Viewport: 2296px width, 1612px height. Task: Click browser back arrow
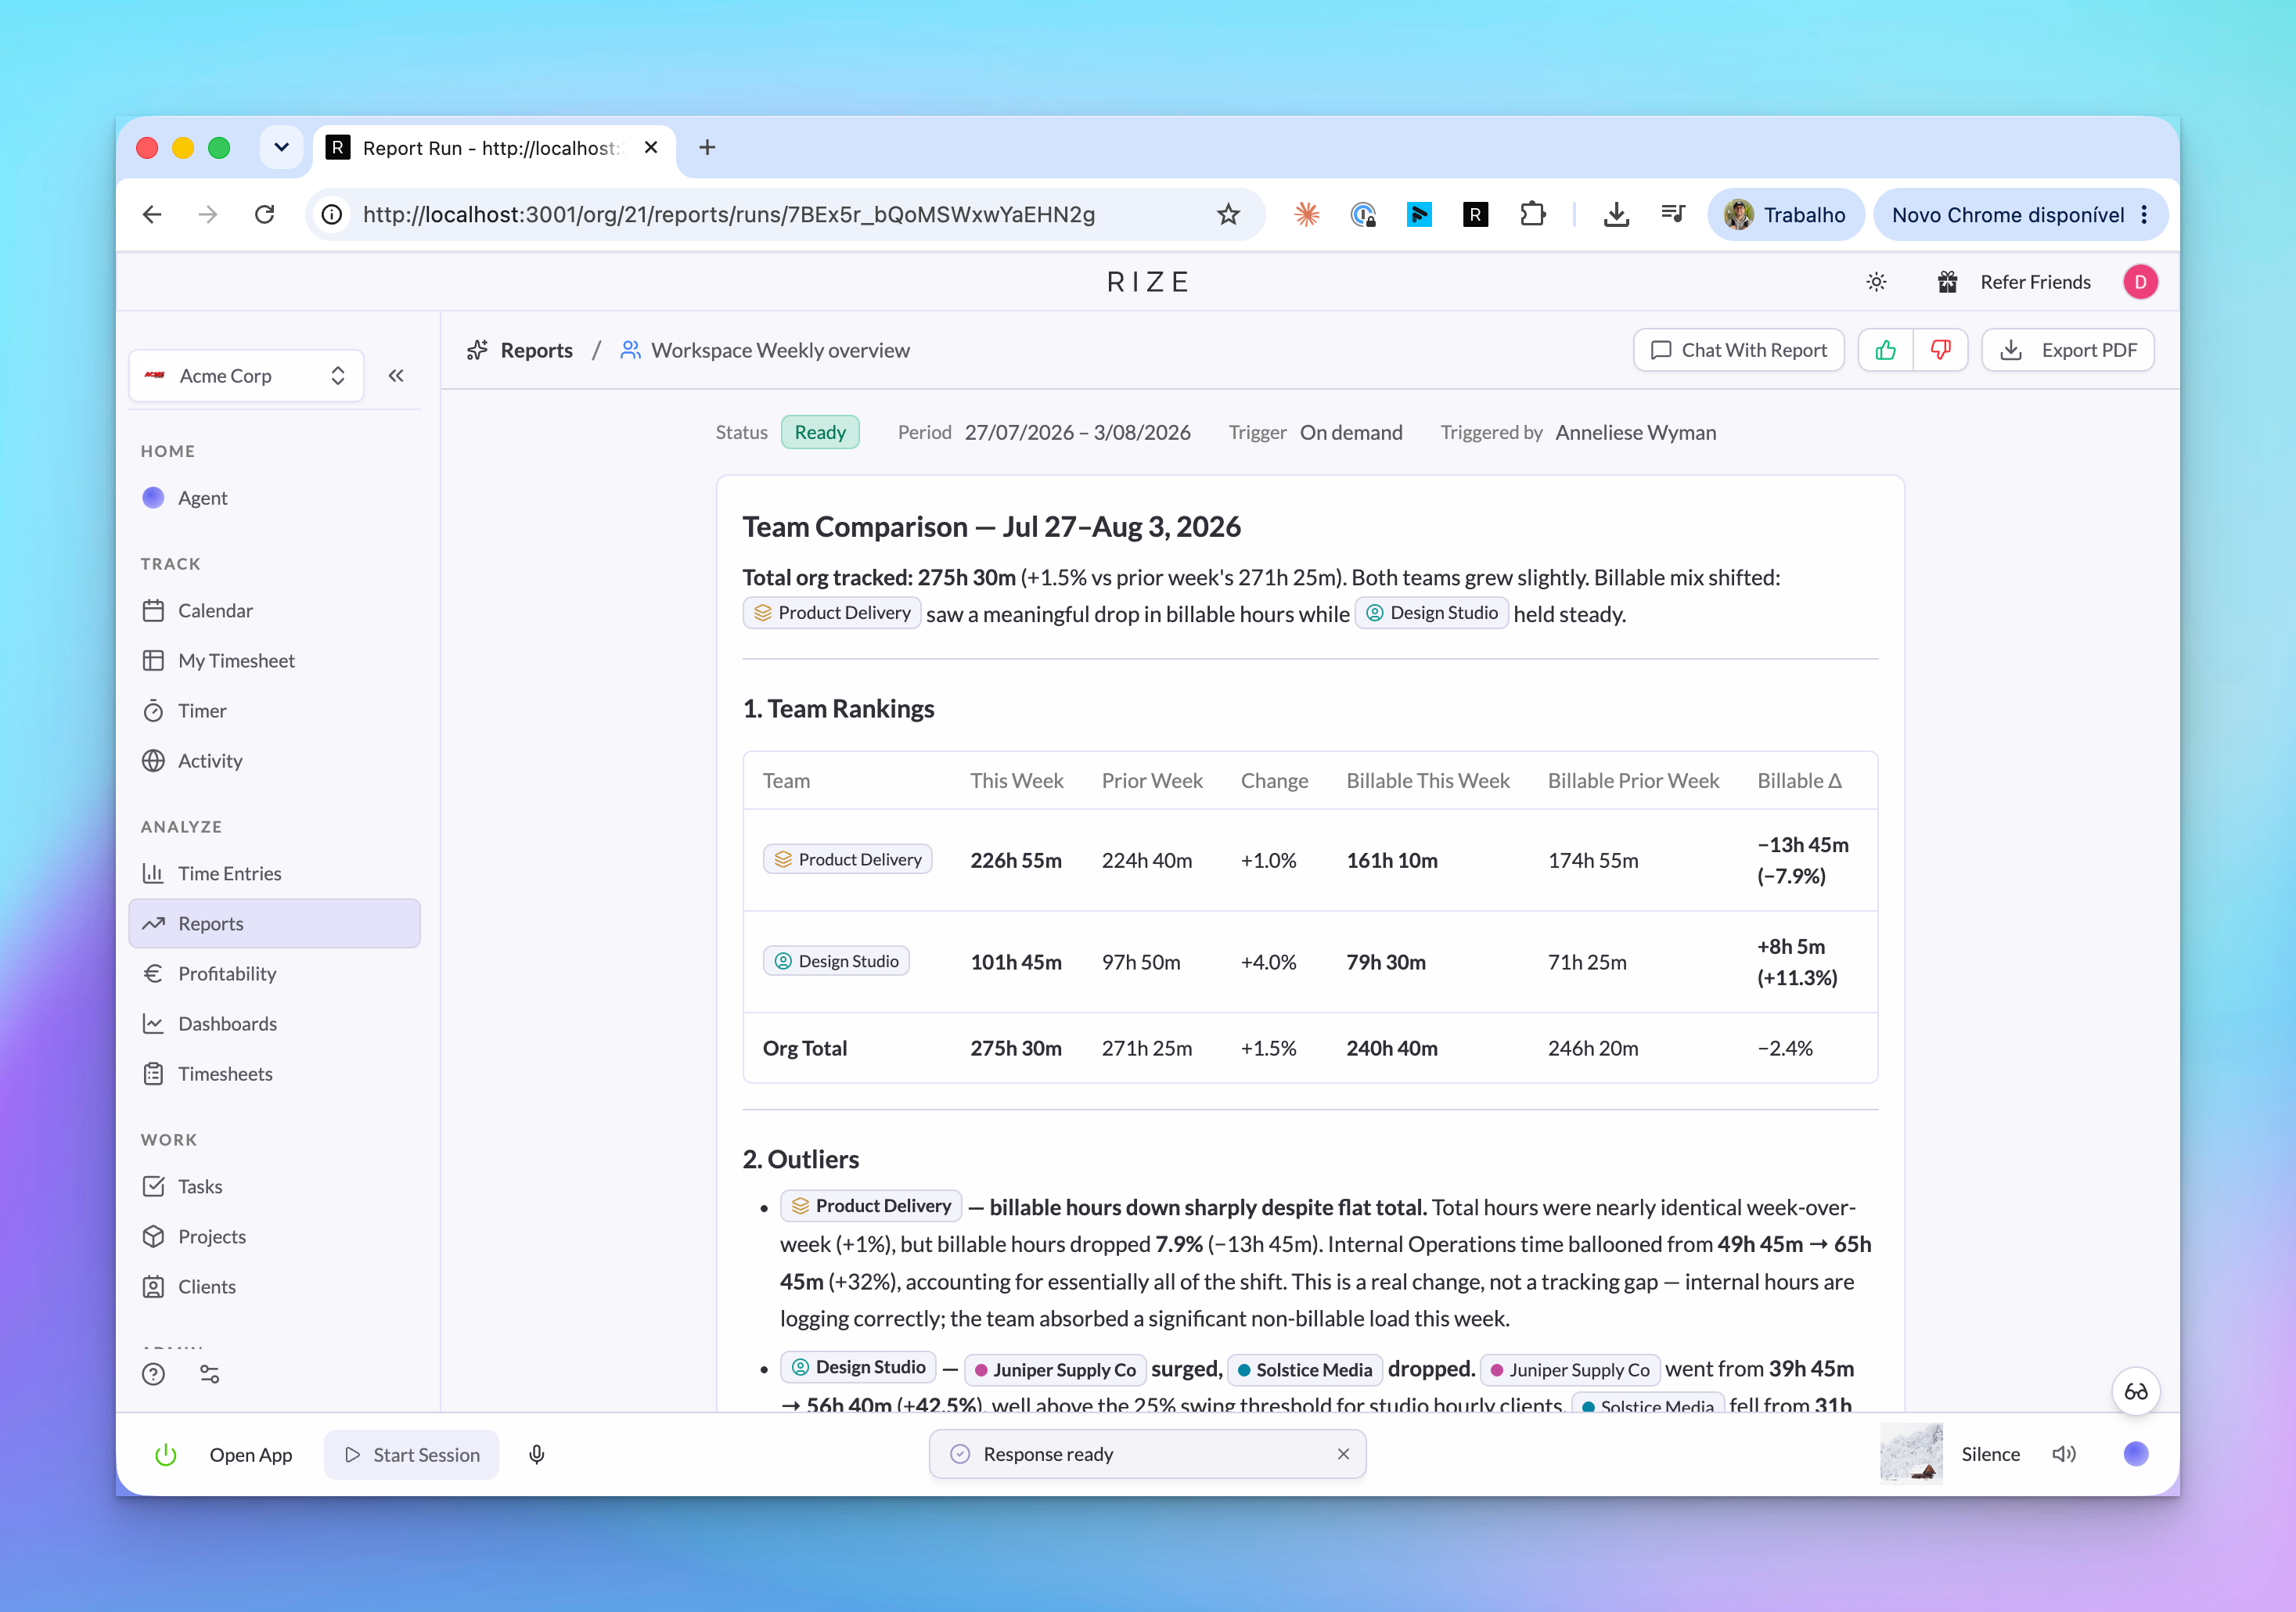tap(152, 215)
